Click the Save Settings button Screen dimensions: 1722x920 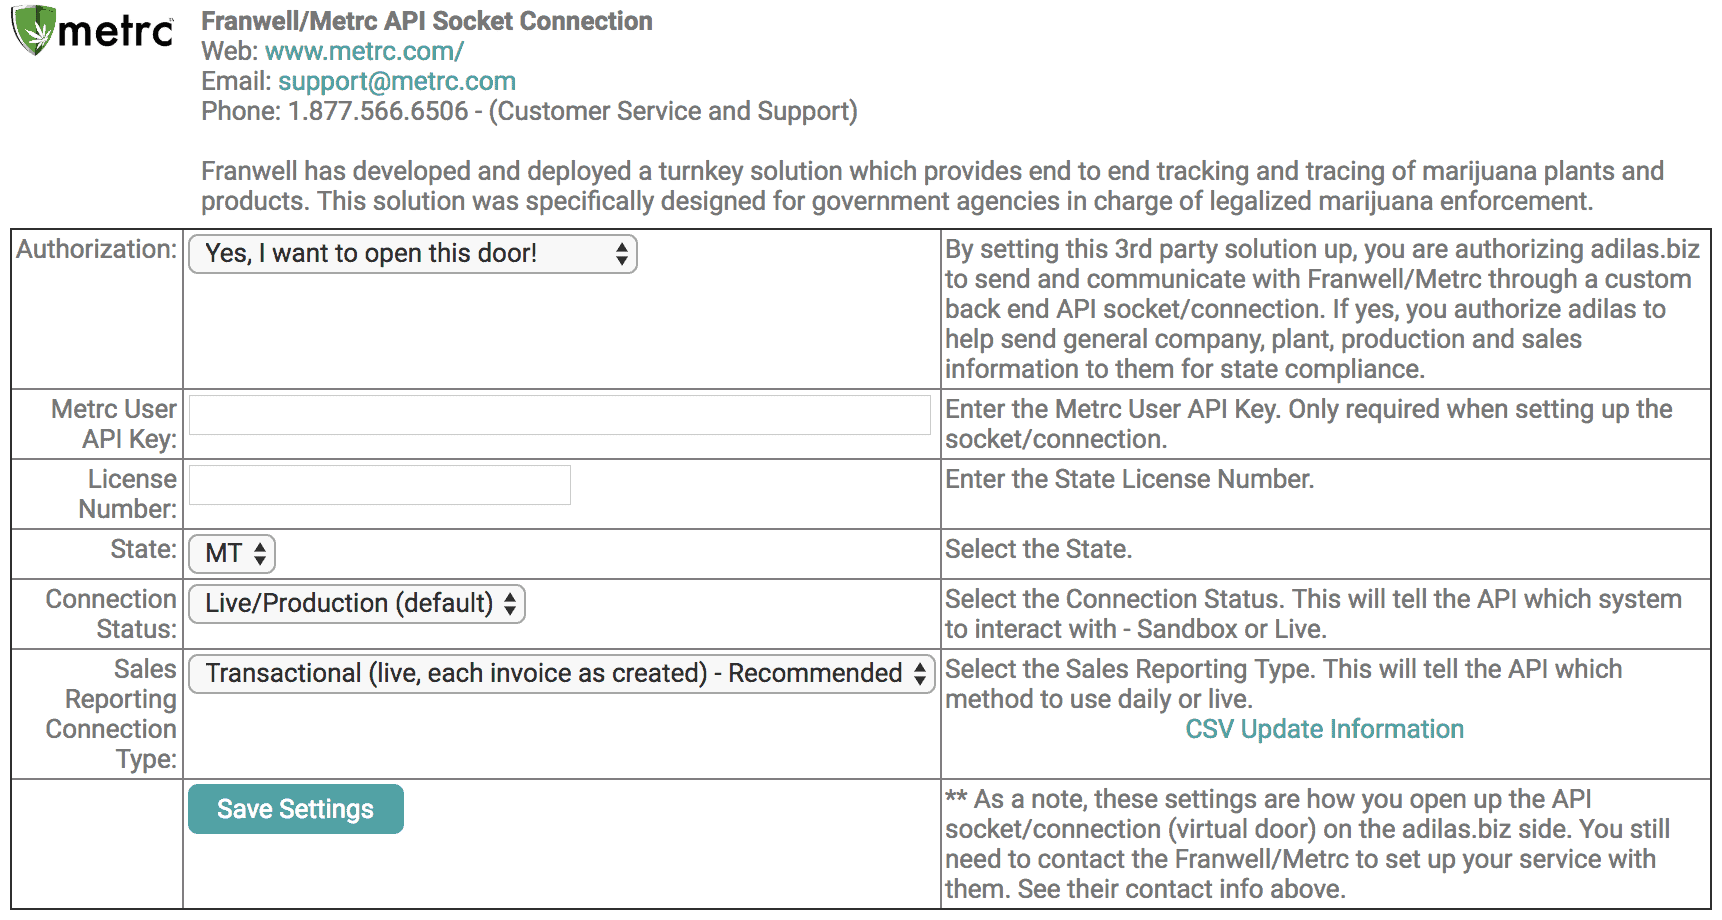296,809
